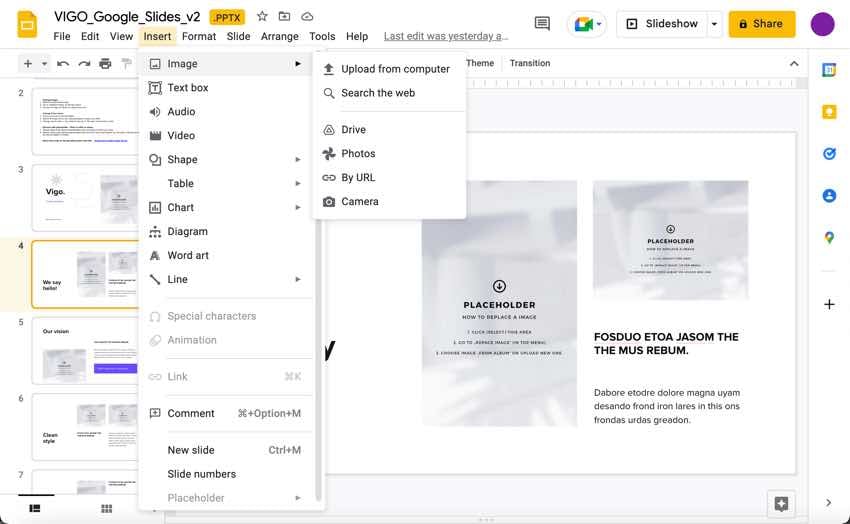
Task: Star the presentation with the star icon
Action: tap(262, 17)
